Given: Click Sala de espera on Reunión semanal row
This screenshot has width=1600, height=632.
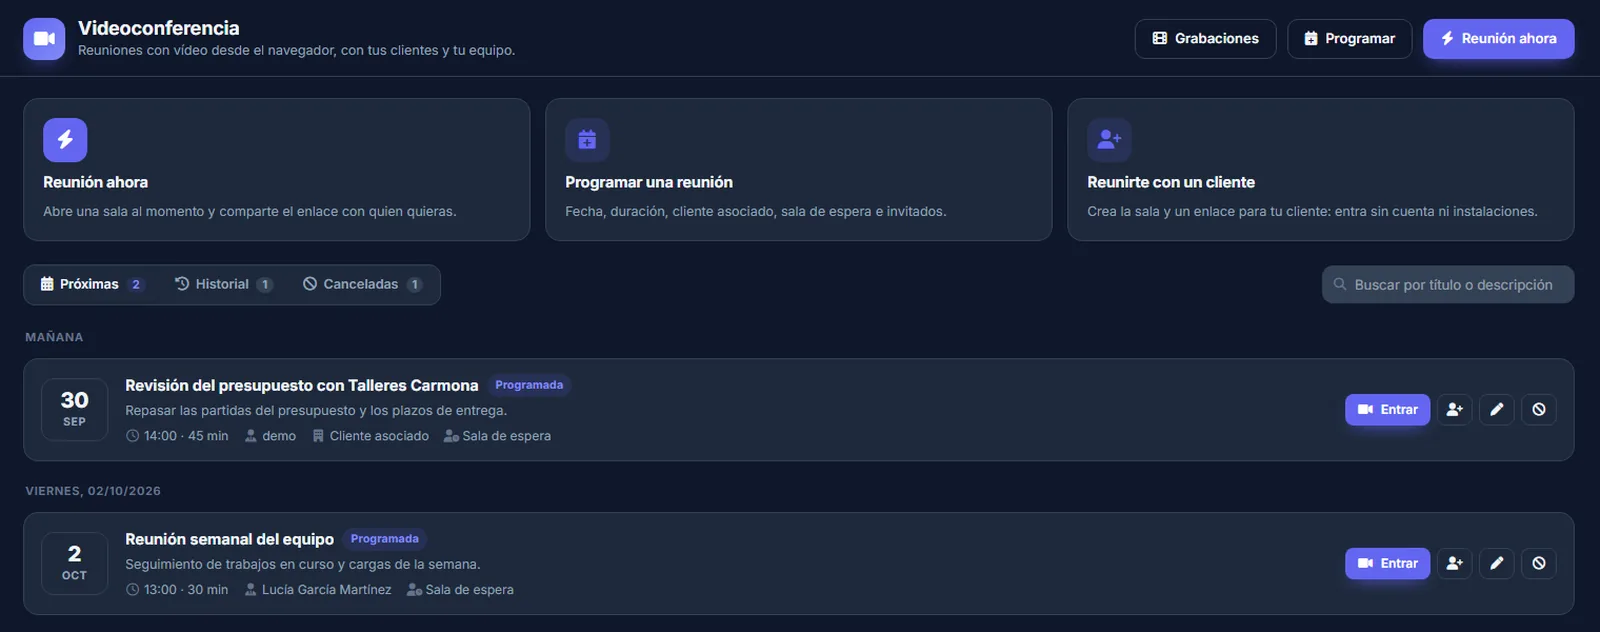Looking at the screenshot, I should (x=469, y=590).
